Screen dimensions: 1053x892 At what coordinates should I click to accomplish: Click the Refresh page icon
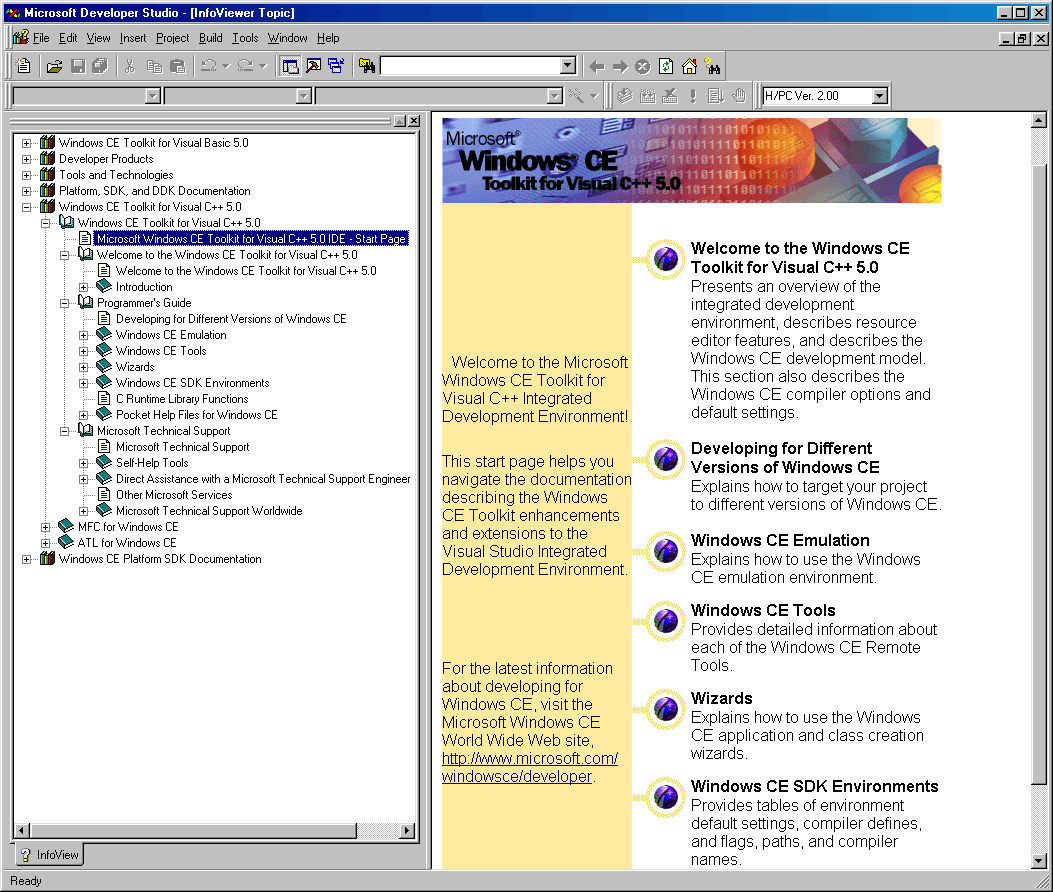666,66
